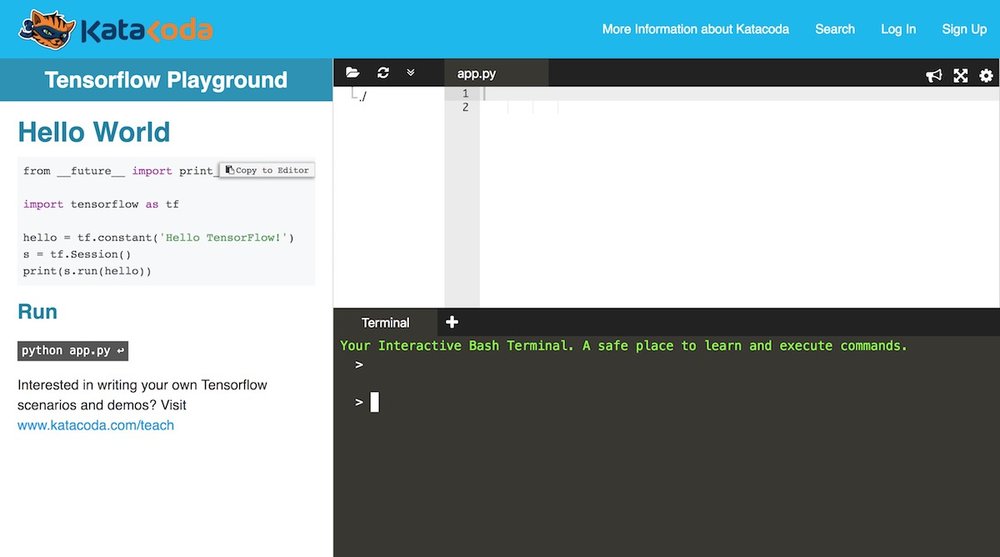Click the tf.constant 'Hello TensorFlow!' code line
Viewport: 1000px width, 557px height.
[x=159, y=238]
